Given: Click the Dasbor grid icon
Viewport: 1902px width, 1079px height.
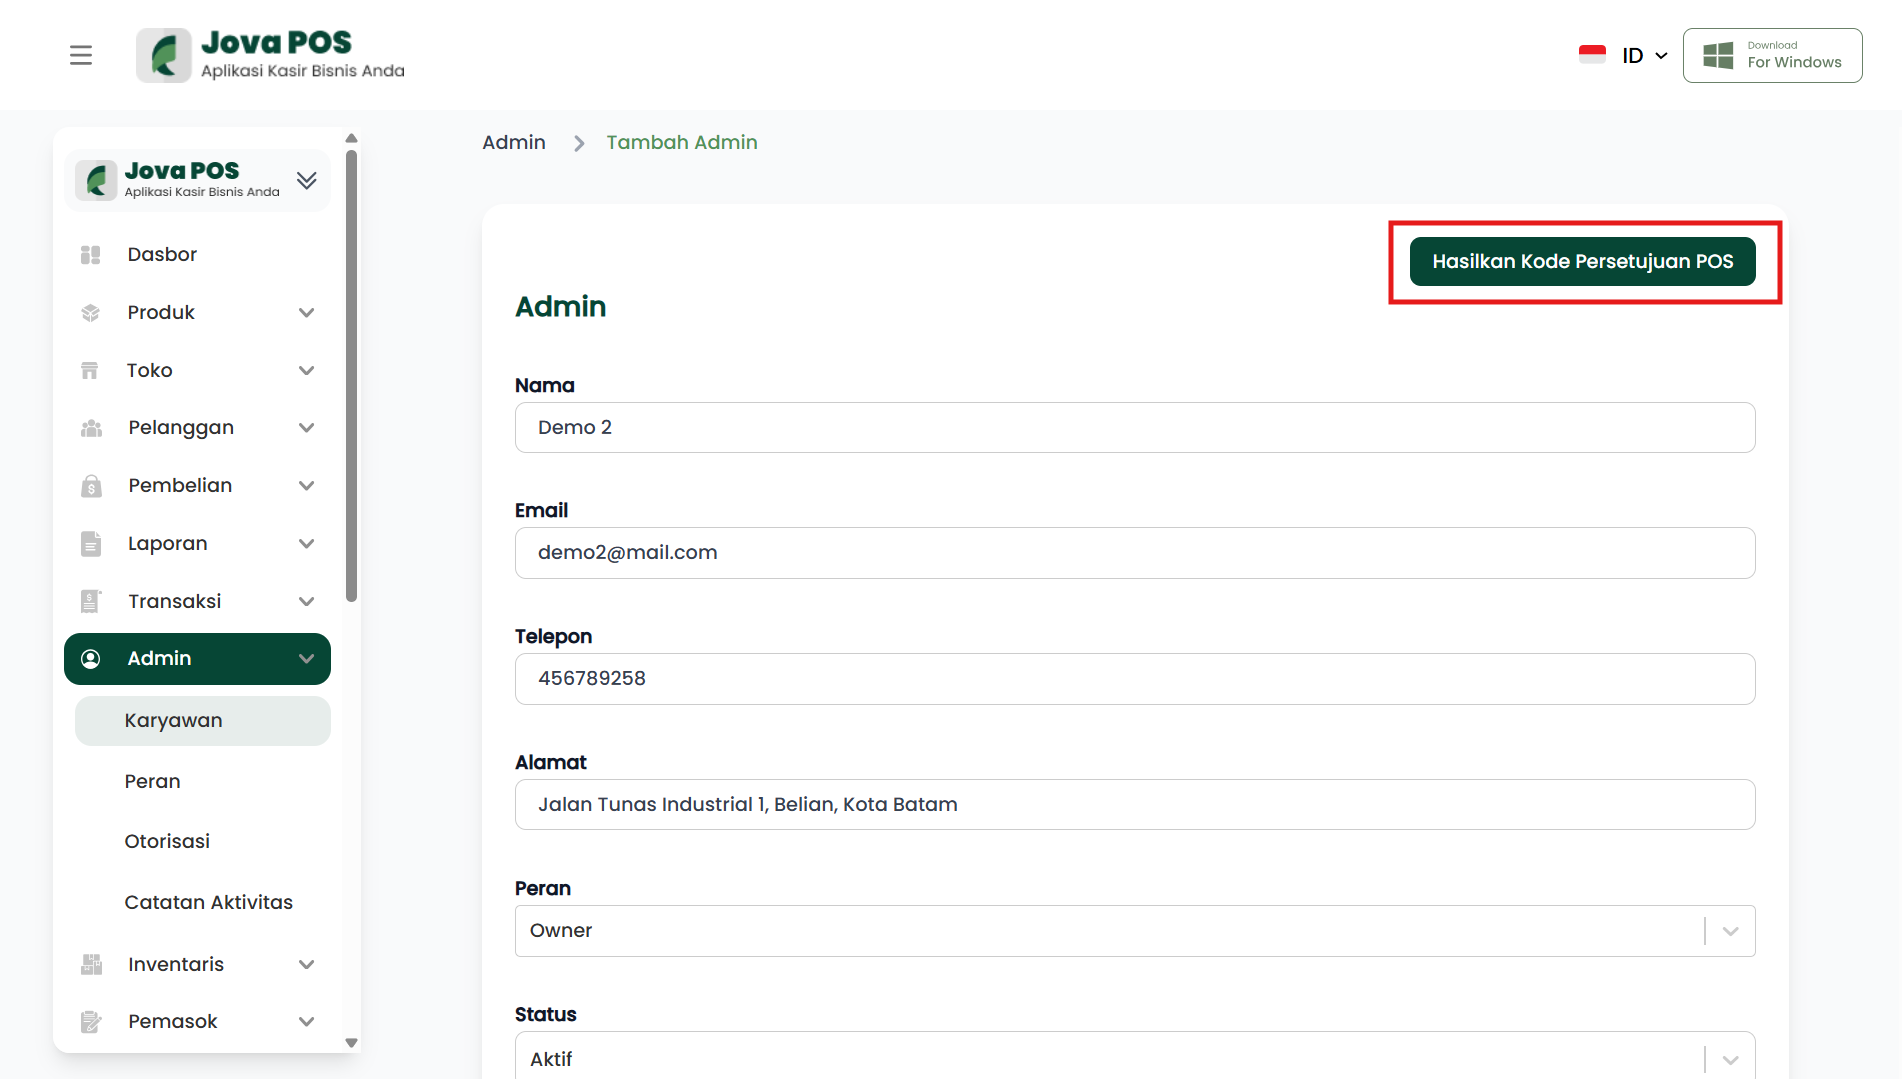Looking at the screenshot, I should [91, 255].
